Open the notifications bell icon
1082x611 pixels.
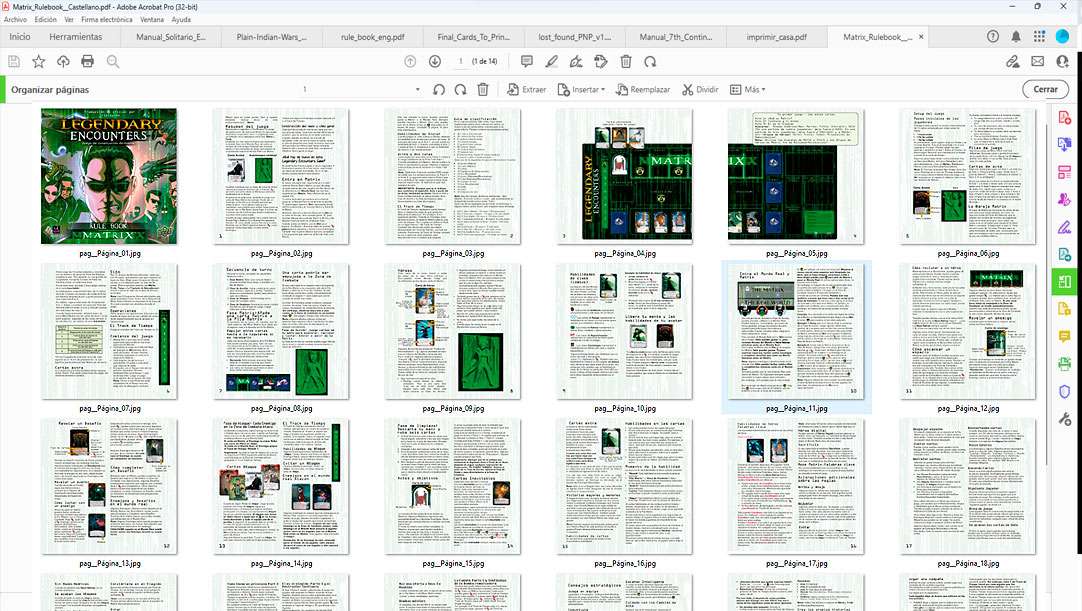pyautogui.click(x=1016, y=37)
